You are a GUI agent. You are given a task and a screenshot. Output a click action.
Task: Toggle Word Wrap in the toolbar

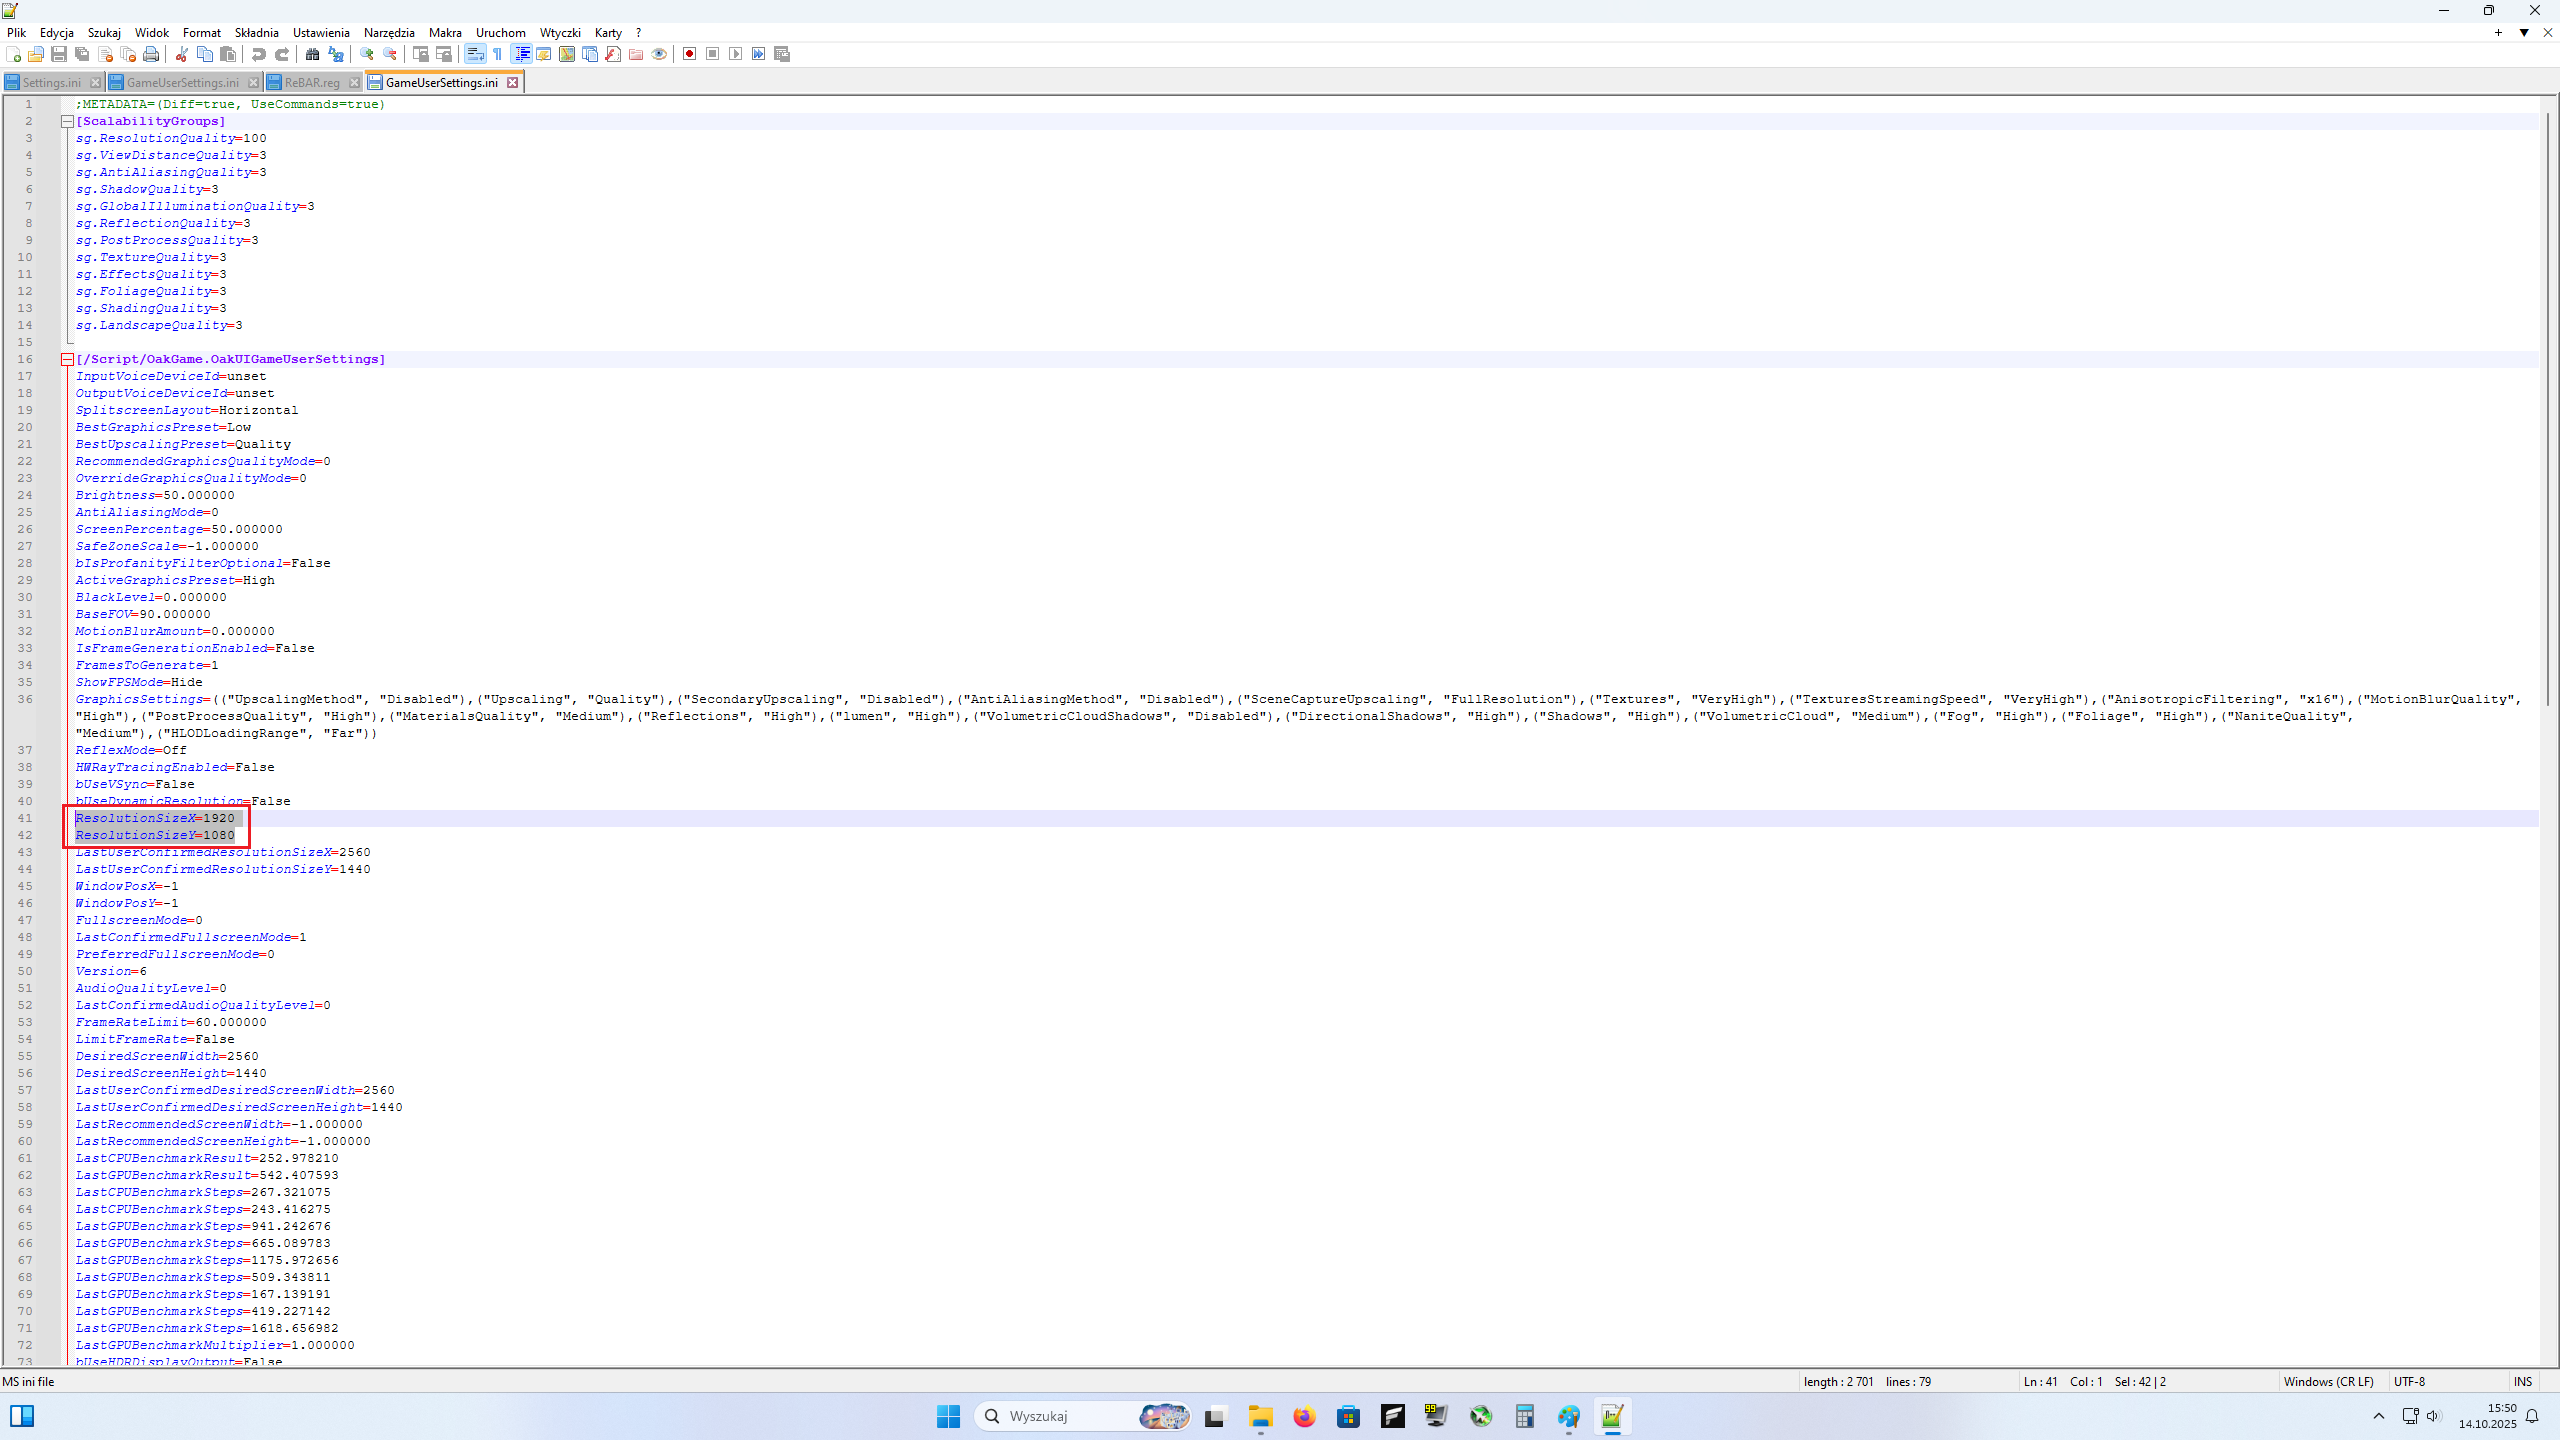(475, 54)
